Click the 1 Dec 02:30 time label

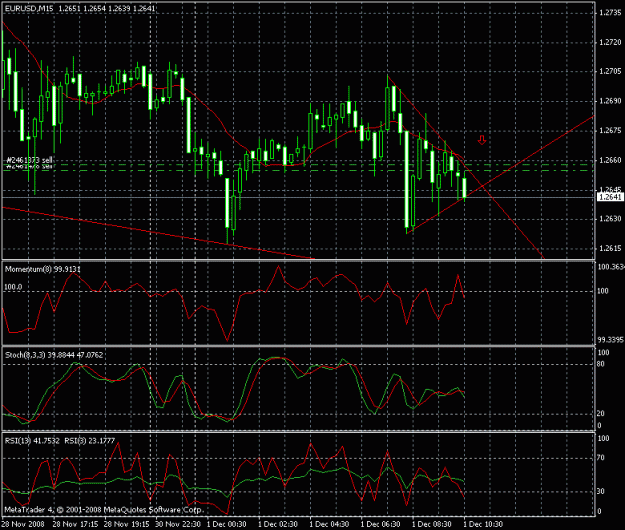click(x=278, y=524)
